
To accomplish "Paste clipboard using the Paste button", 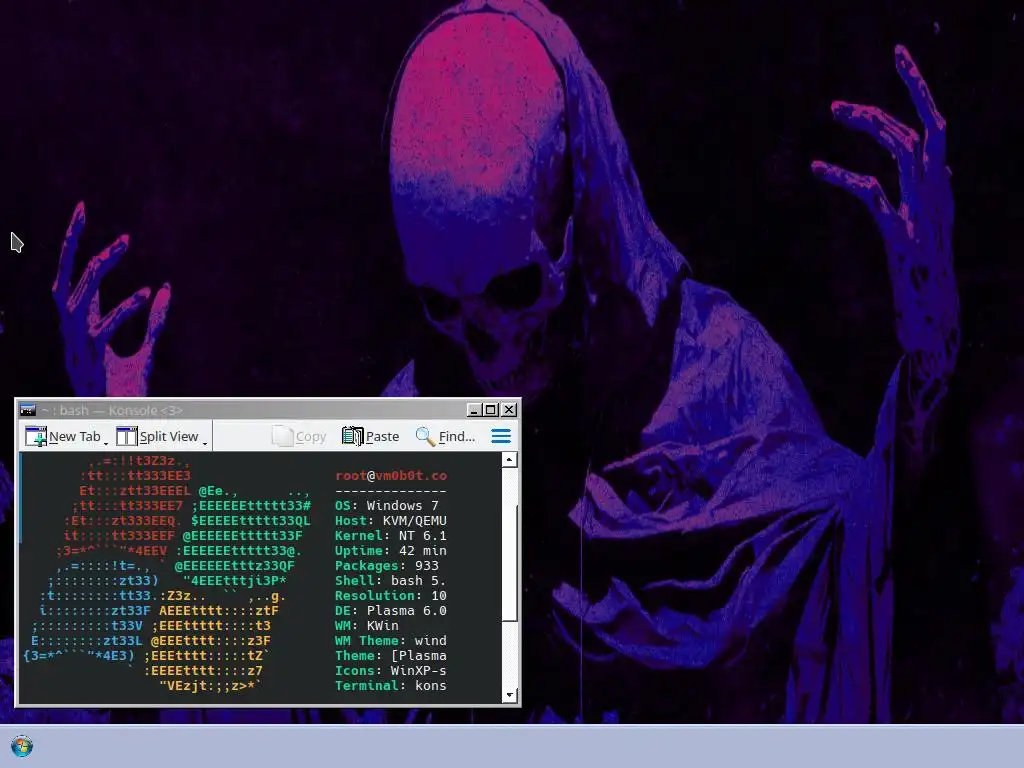I will tap(370, 436).
